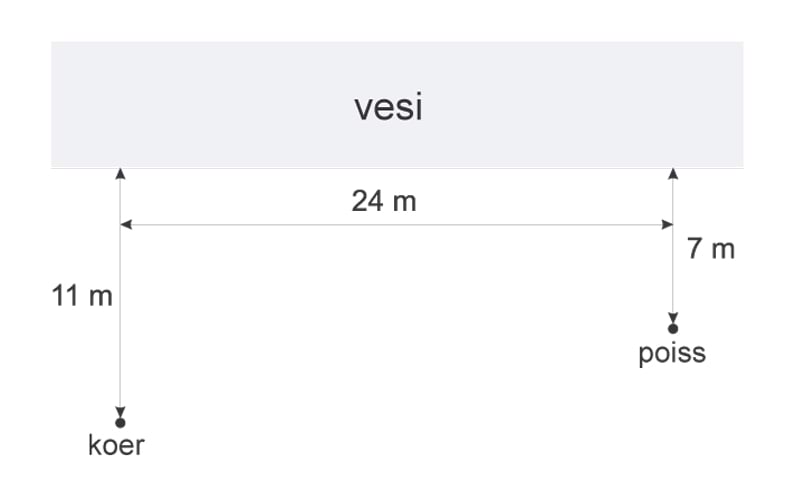This screenshot has width=785, height=481.
Task: Click the arrowhead pointing down at koer
Action: [x=120, y=411]
